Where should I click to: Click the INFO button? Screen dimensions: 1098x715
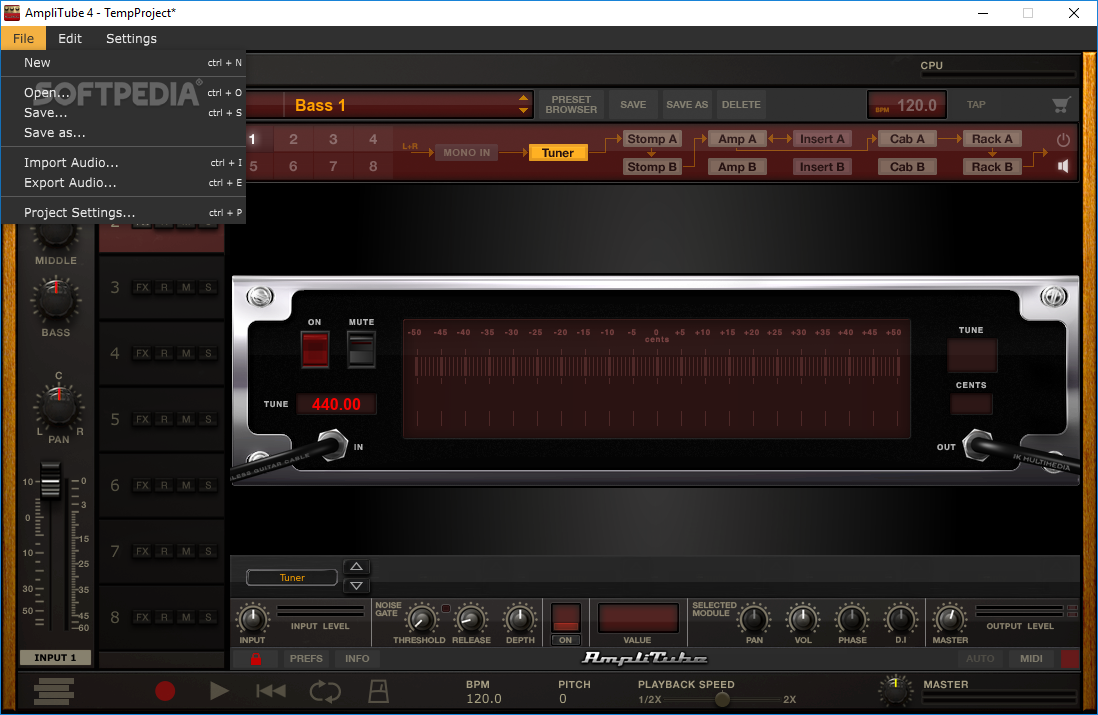tap(357, 658)
